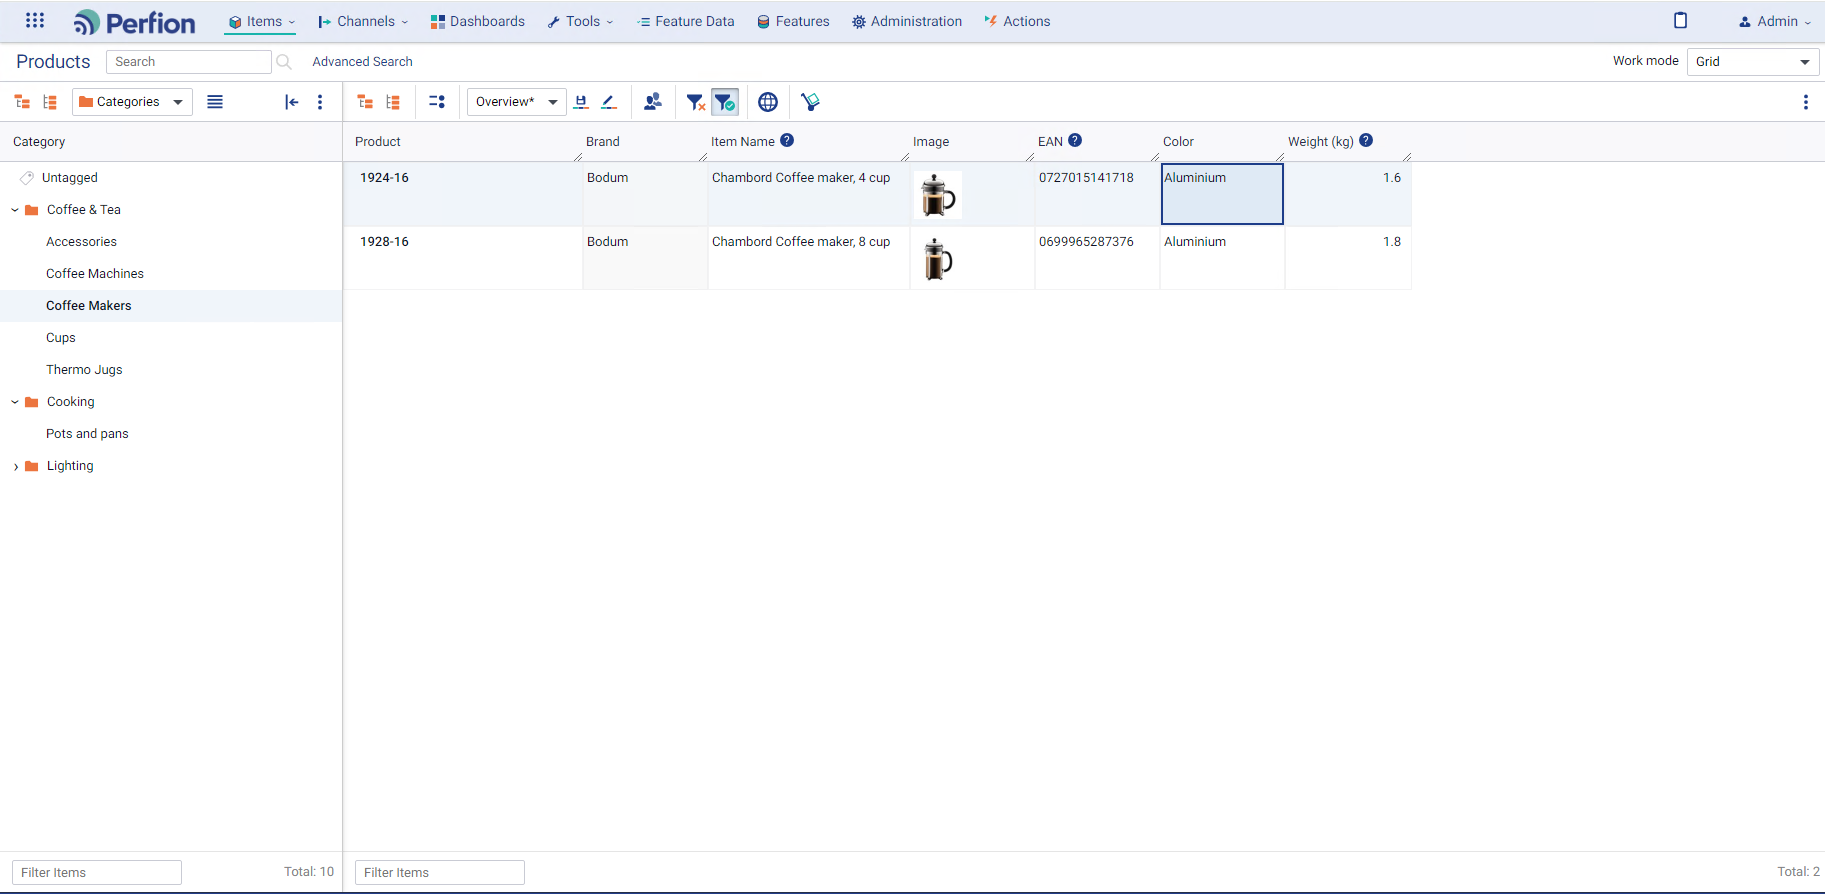The image size is (1826, 894).
Task: Collapse all categories in the tree panel
Action: click(50, 102)
